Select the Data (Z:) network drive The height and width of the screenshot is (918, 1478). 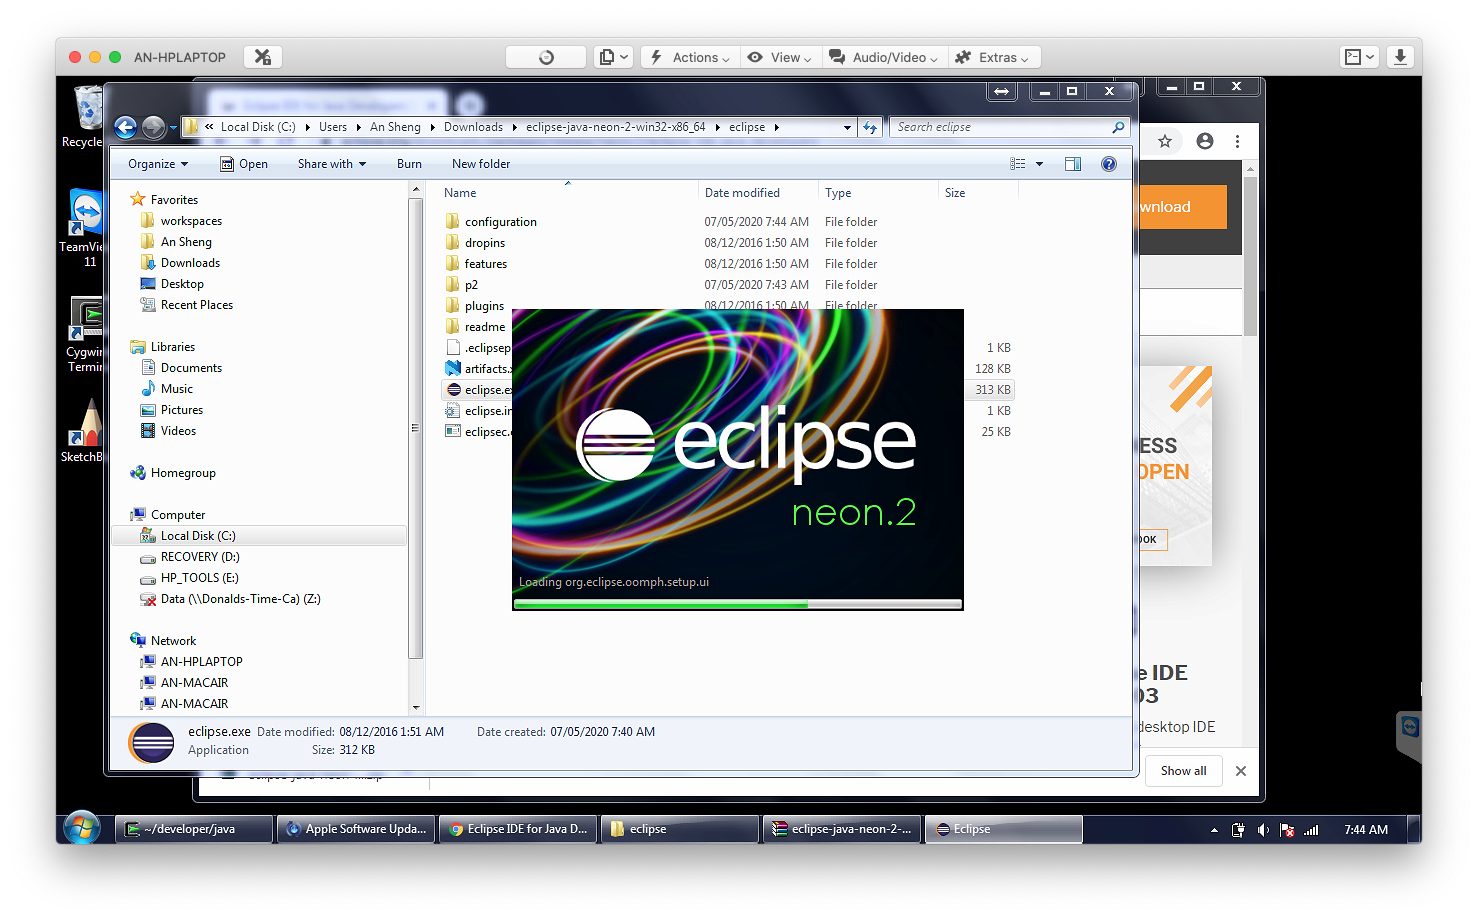[240, 599]
